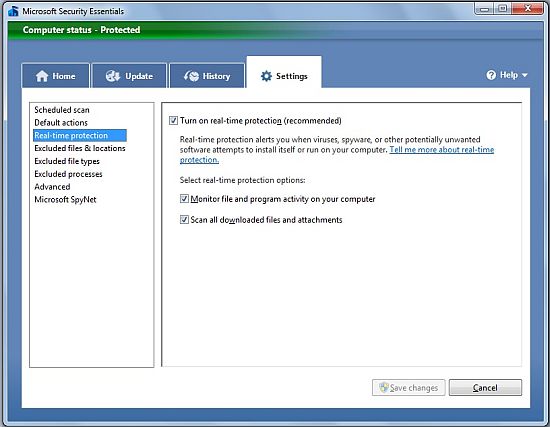Expand the Help dropdown arrow
Screen dimensions: 550x427
pyautogui.click(x=524, y=75)
